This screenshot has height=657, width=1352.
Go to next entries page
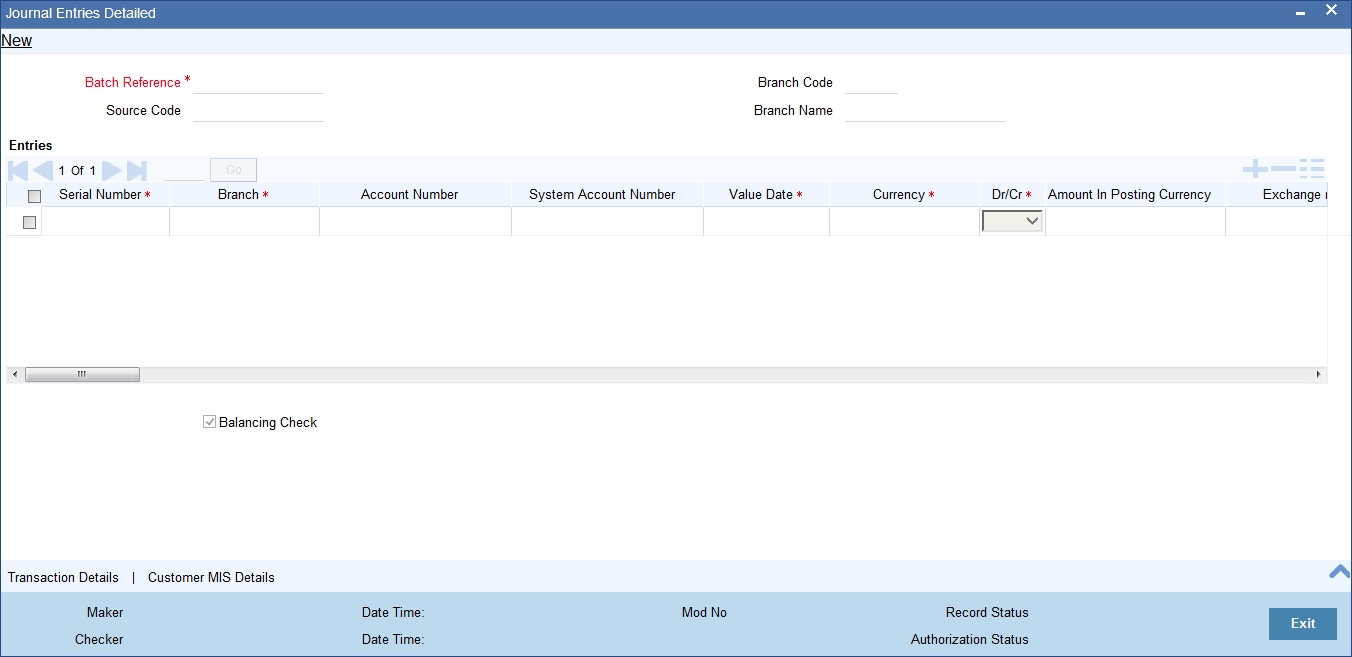coord(112,170)
